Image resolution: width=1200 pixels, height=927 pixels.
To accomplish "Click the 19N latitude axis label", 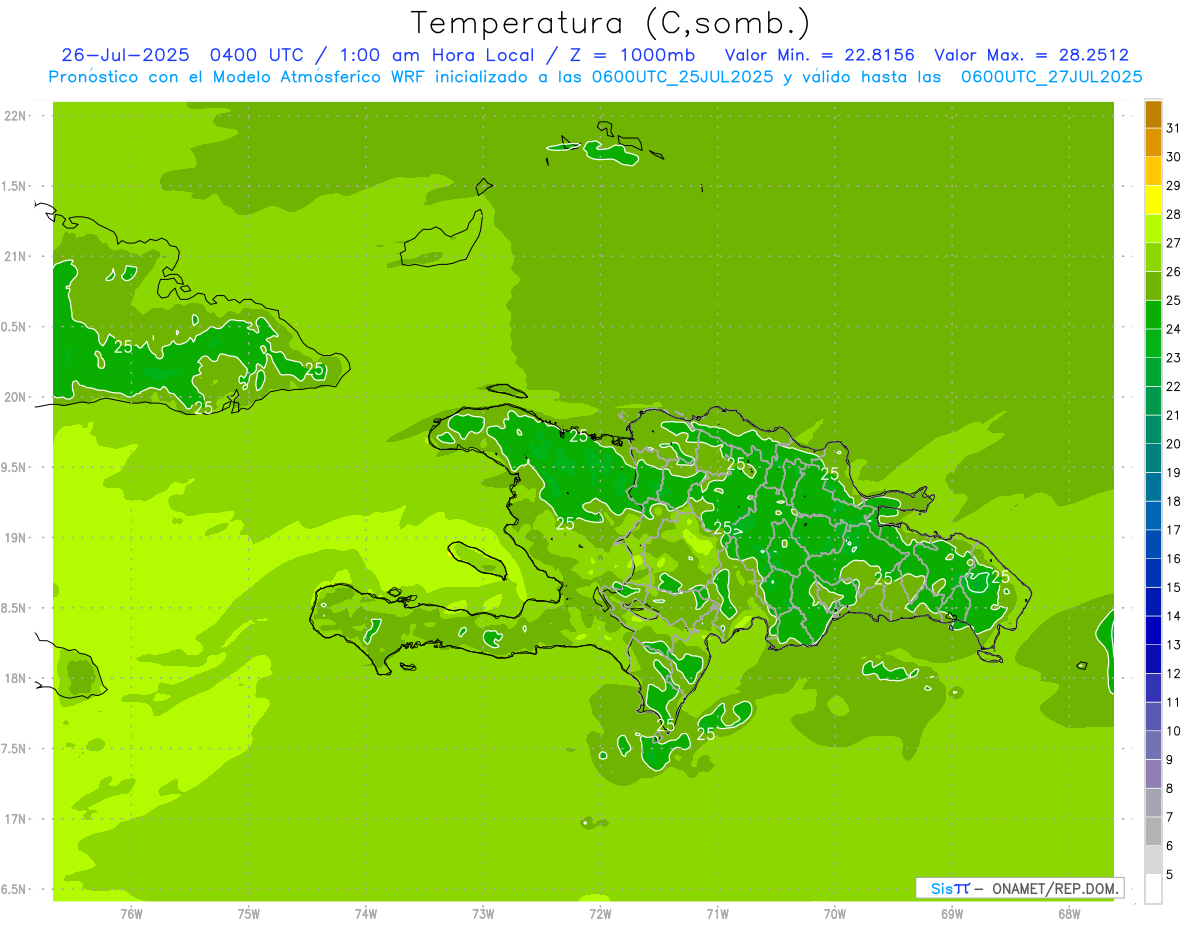I will point(15,538).
